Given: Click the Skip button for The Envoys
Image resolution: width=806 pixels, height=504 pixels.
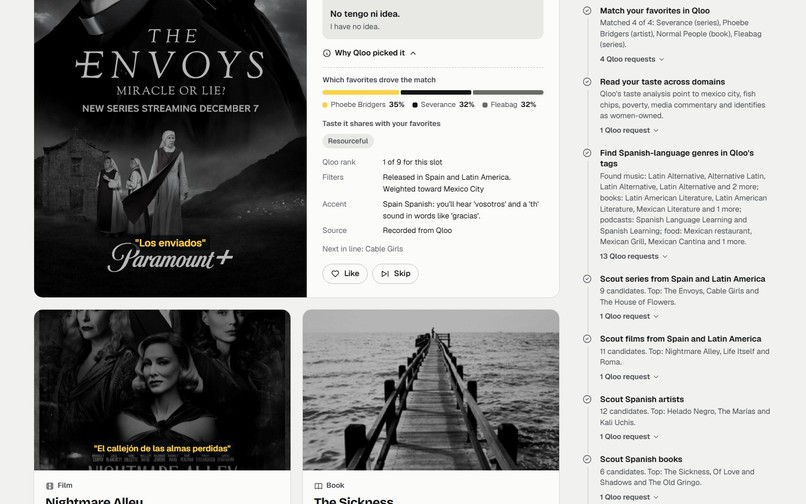Looking at the screenshot, I should [x=395, y=274].
